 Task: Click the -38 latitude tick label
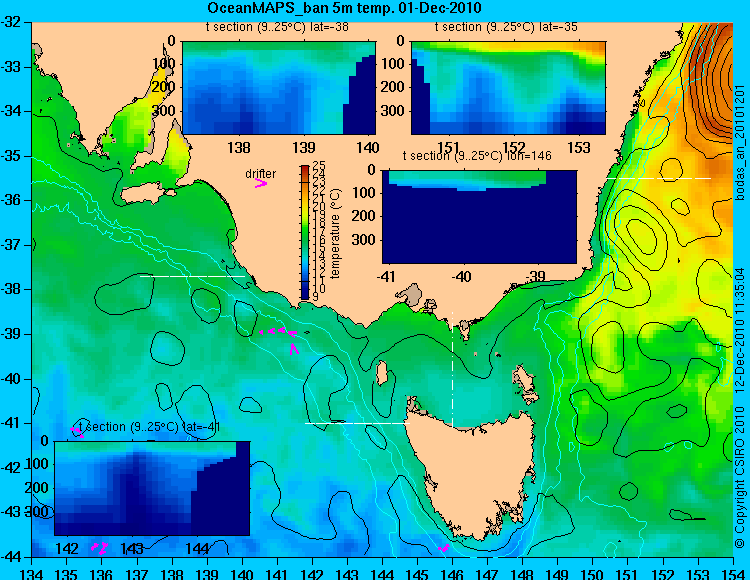(x=11, y=289)
